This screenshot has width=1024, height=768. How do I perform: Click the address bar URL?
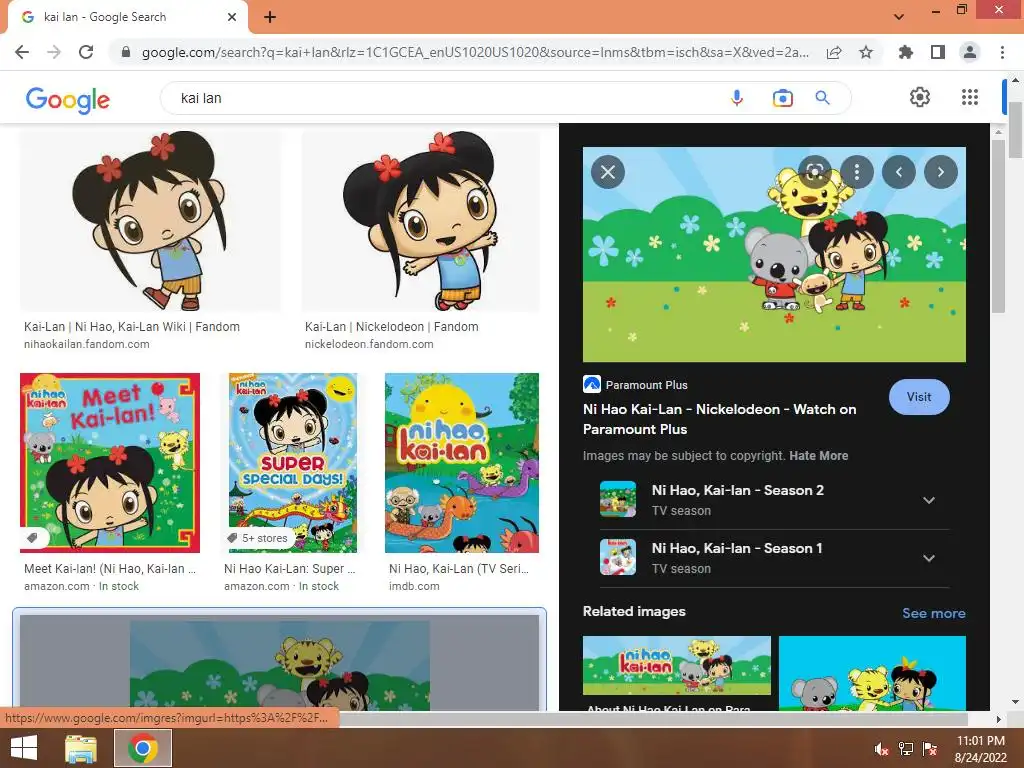point(475,52)
